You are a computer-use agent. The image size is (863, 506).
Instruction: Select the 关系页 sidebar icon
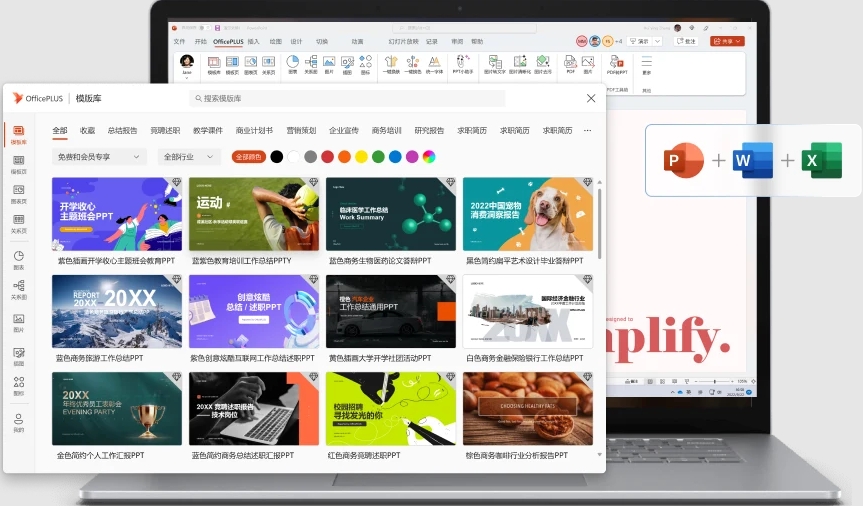pyautogui.click(x=18, y=220)
